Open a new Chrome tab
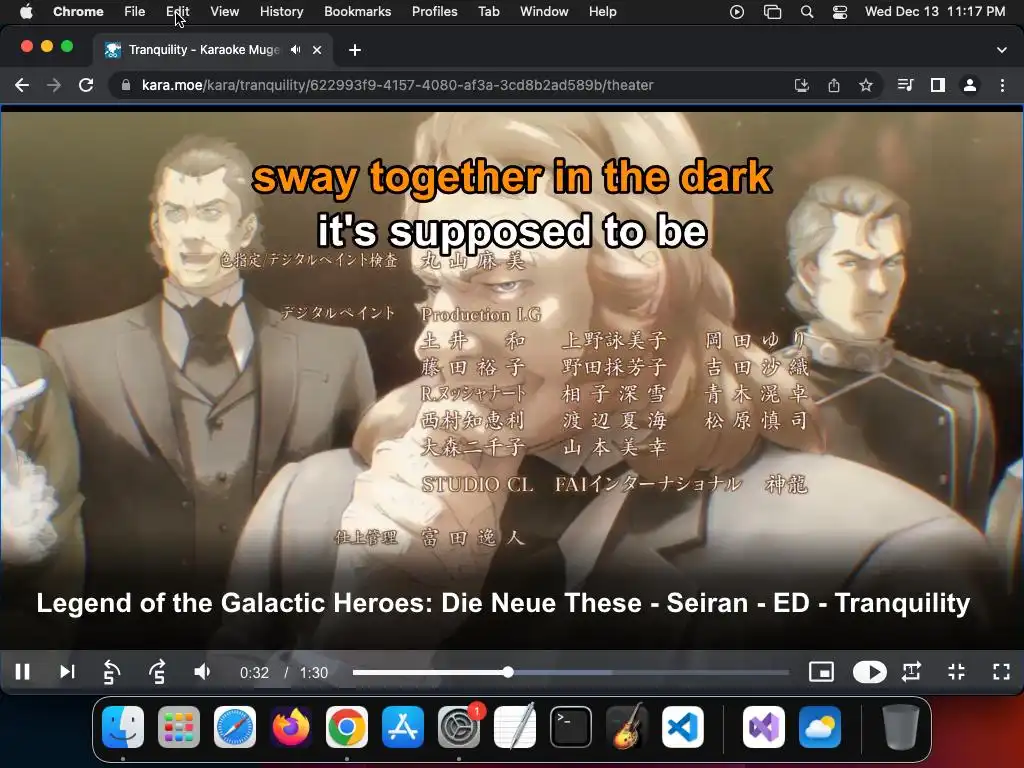Image resolution: width=1024 pixels, height=768 pixels. (355, 50)
